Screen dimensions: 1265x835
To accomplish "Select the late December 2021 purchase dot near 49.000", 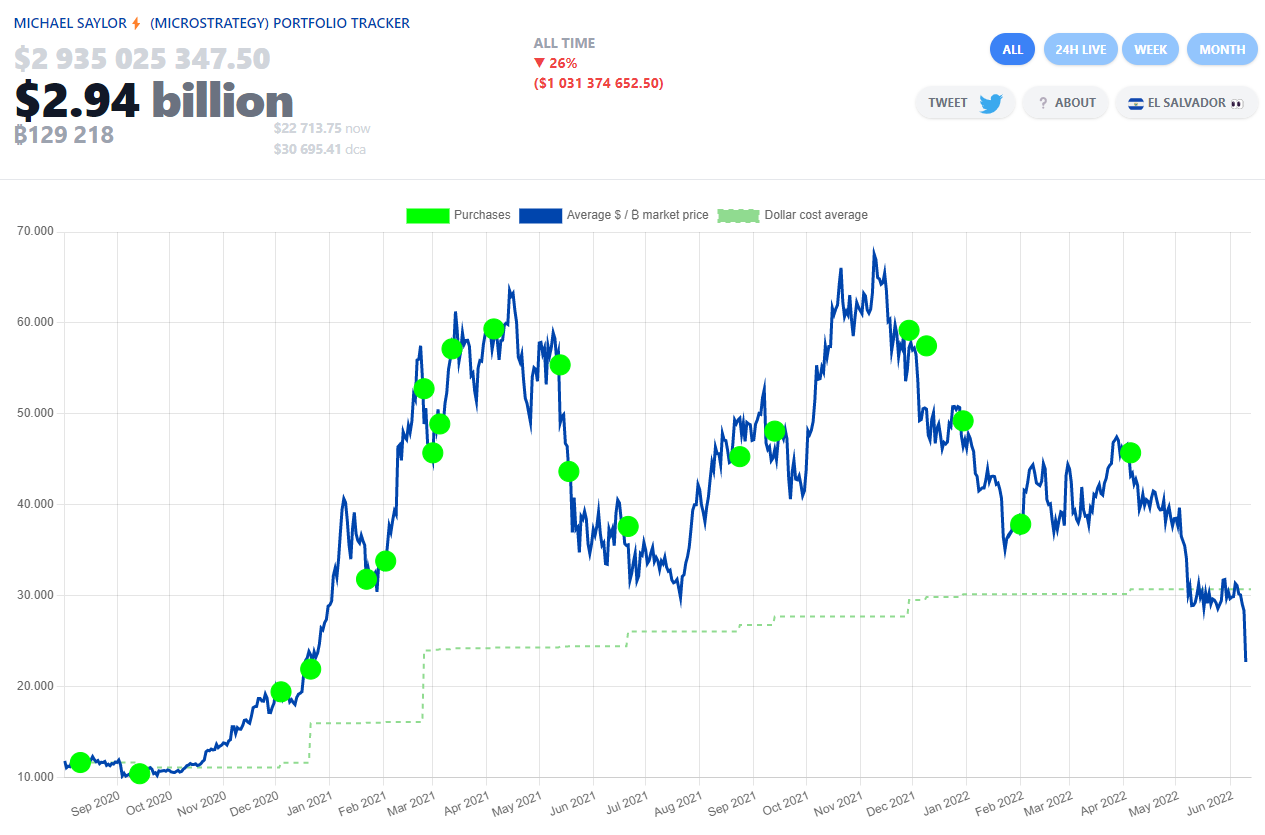I will tap(963, 421).
